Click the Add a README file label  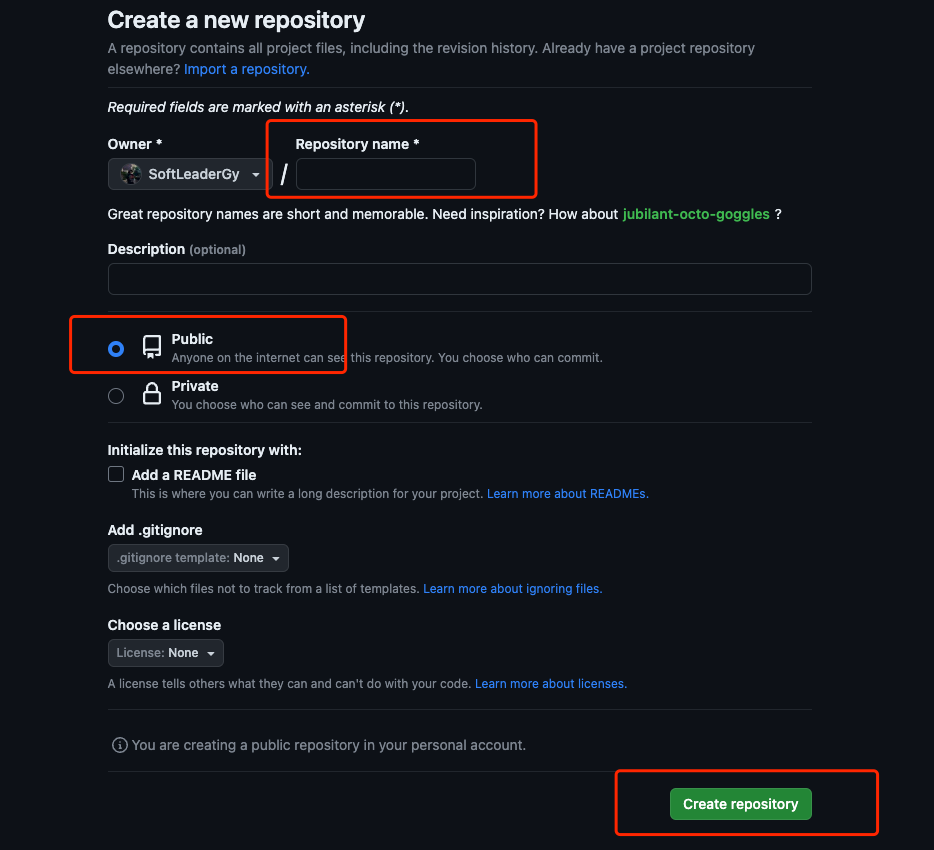(x=194, y=475)
